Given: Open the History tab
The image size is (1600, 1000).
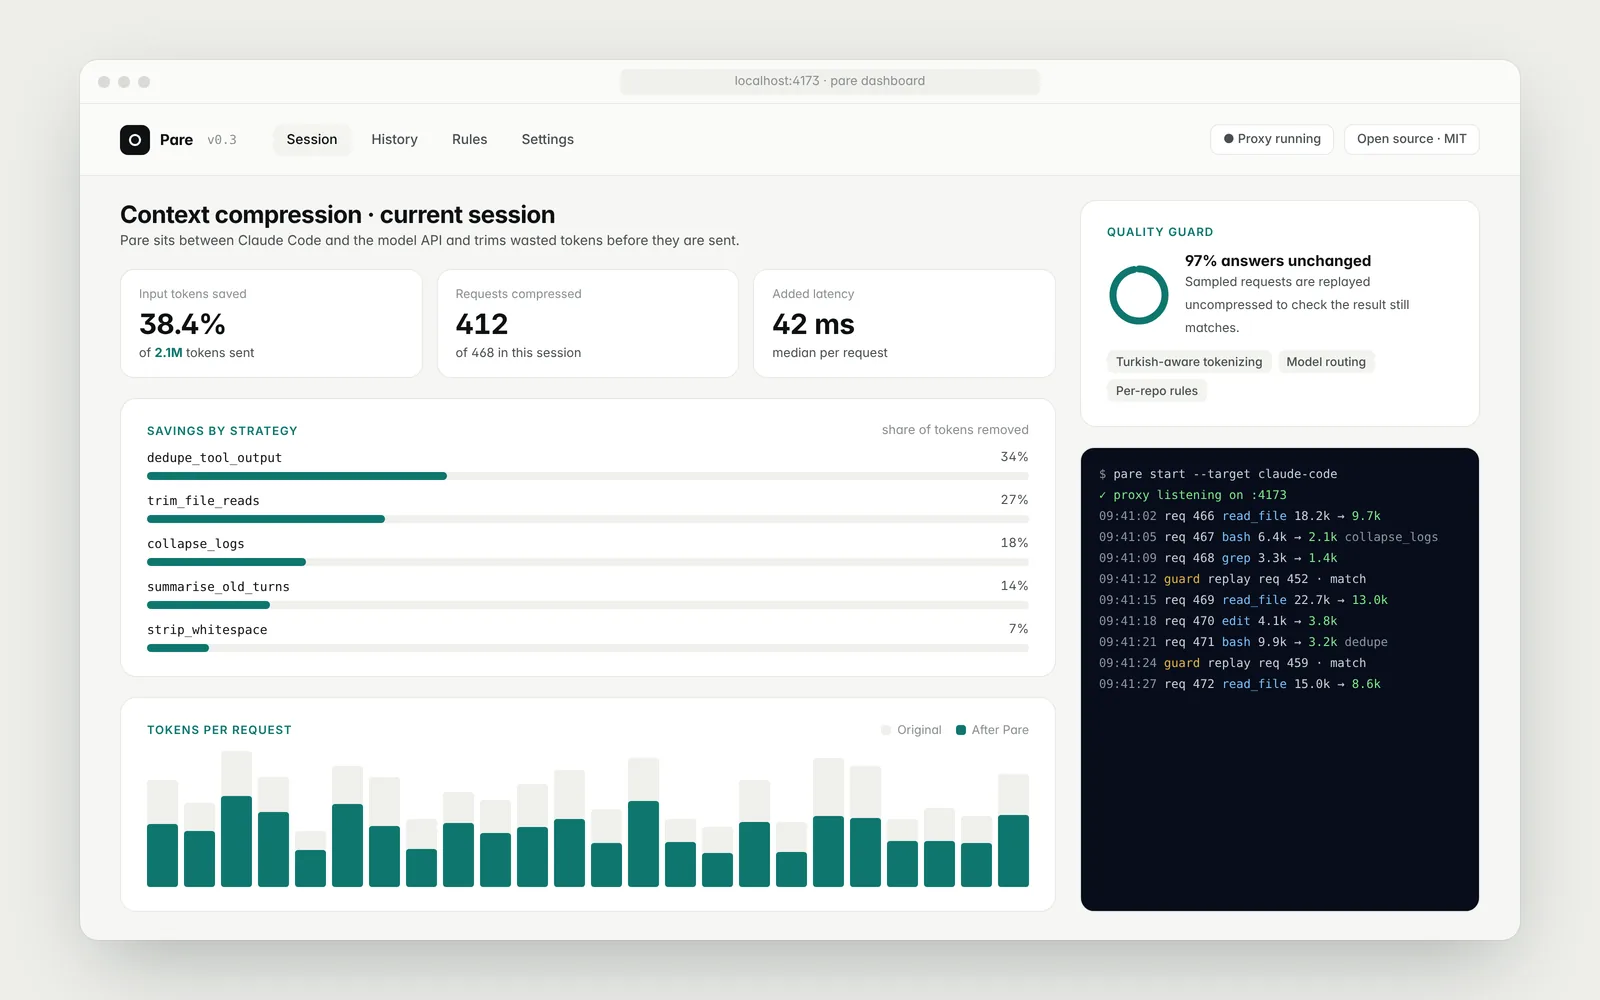Looking at the screenshot, I should click(x=394, y=140).
